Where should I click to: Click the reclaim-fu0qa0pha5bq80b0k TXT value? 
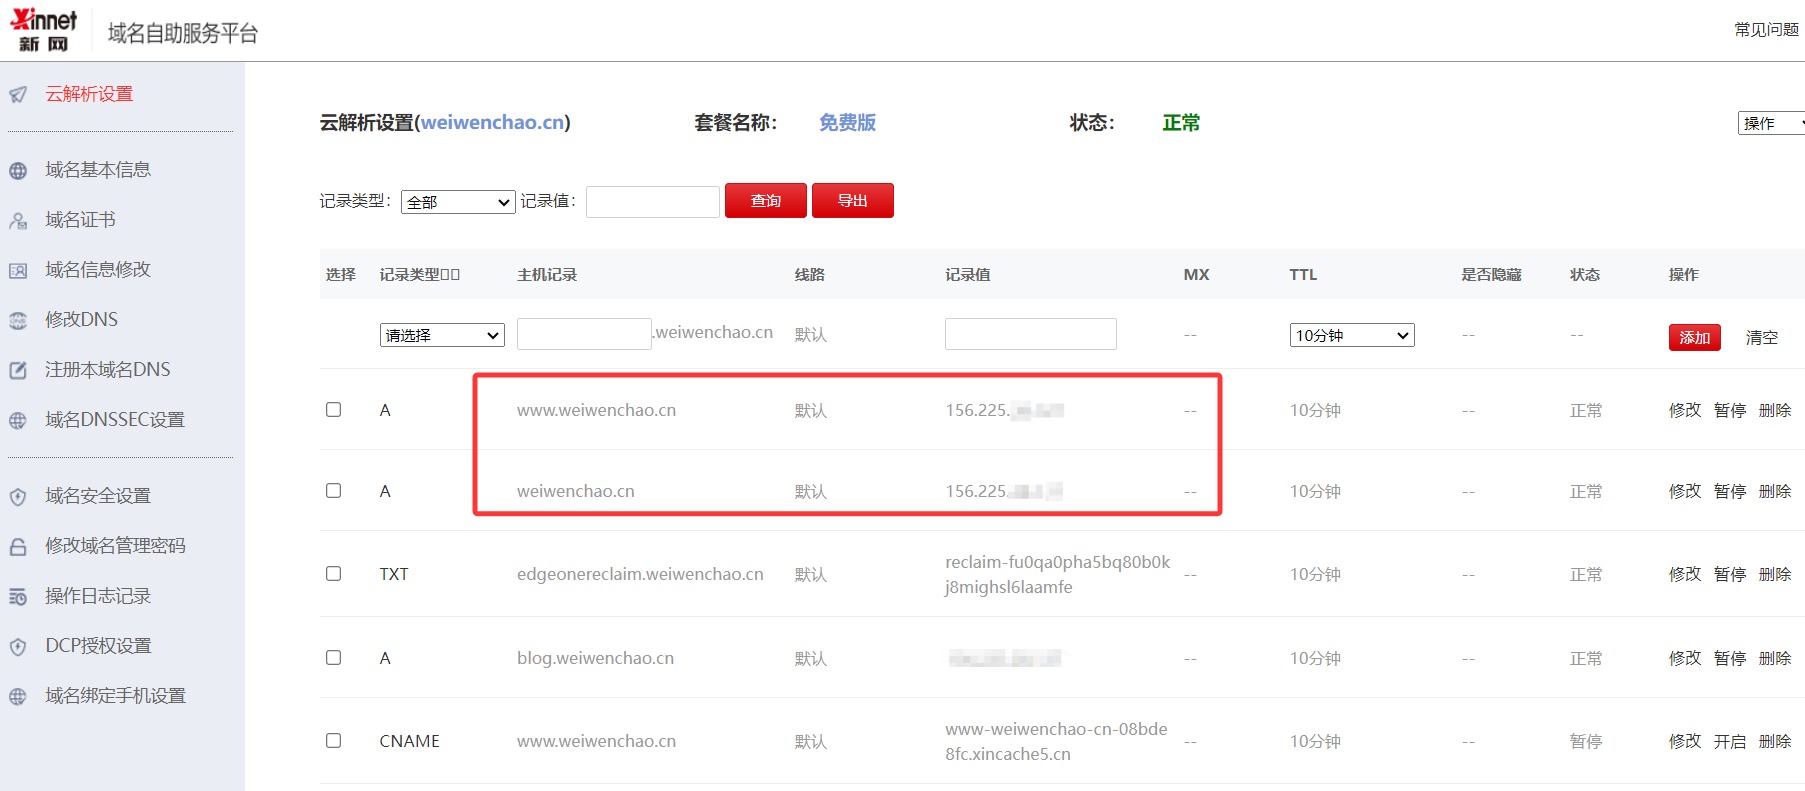click(x=1057, y=574)
